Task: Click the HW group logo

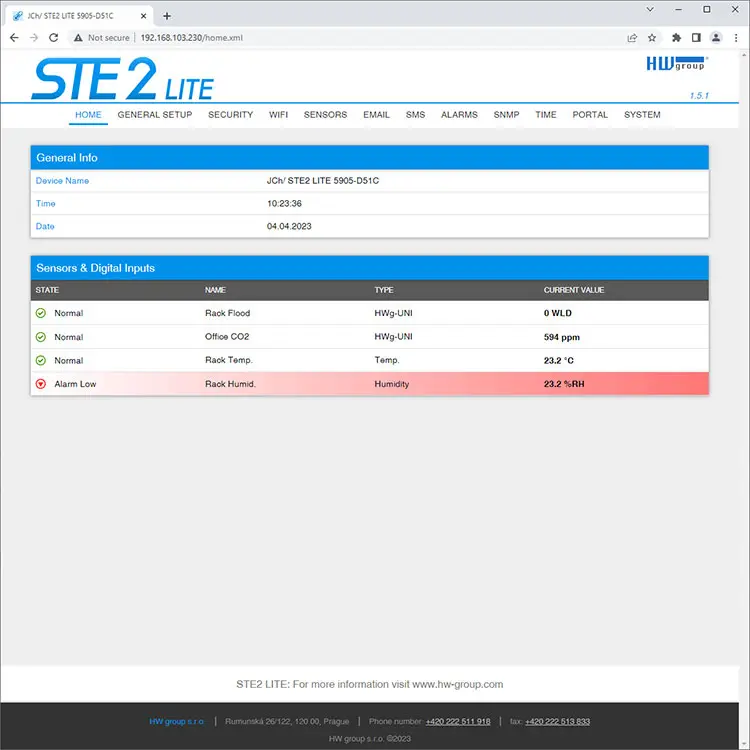Action: (677, 64)
